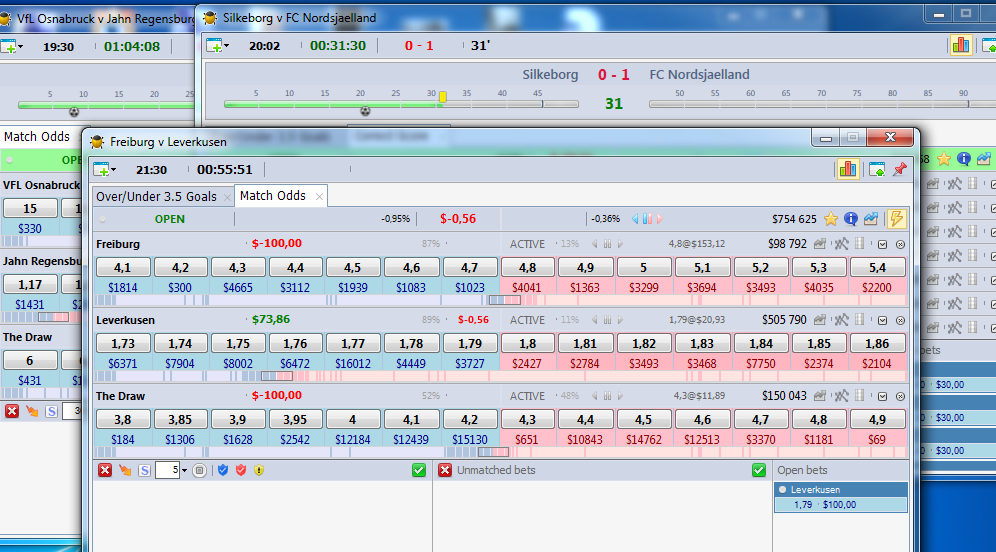Click the yellow star favourite icon

coord(830,219)
